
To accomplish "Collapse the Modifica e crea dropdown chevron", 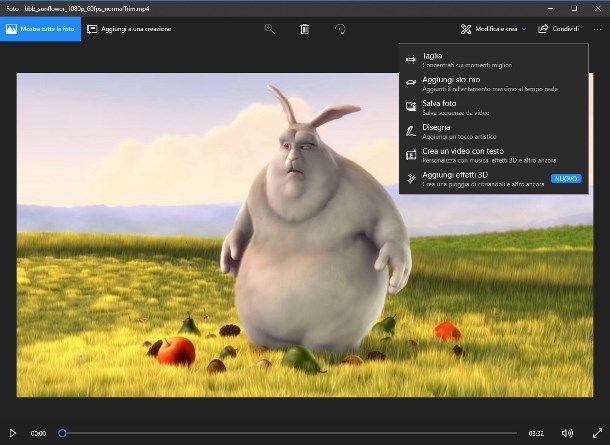I will 524,29.
